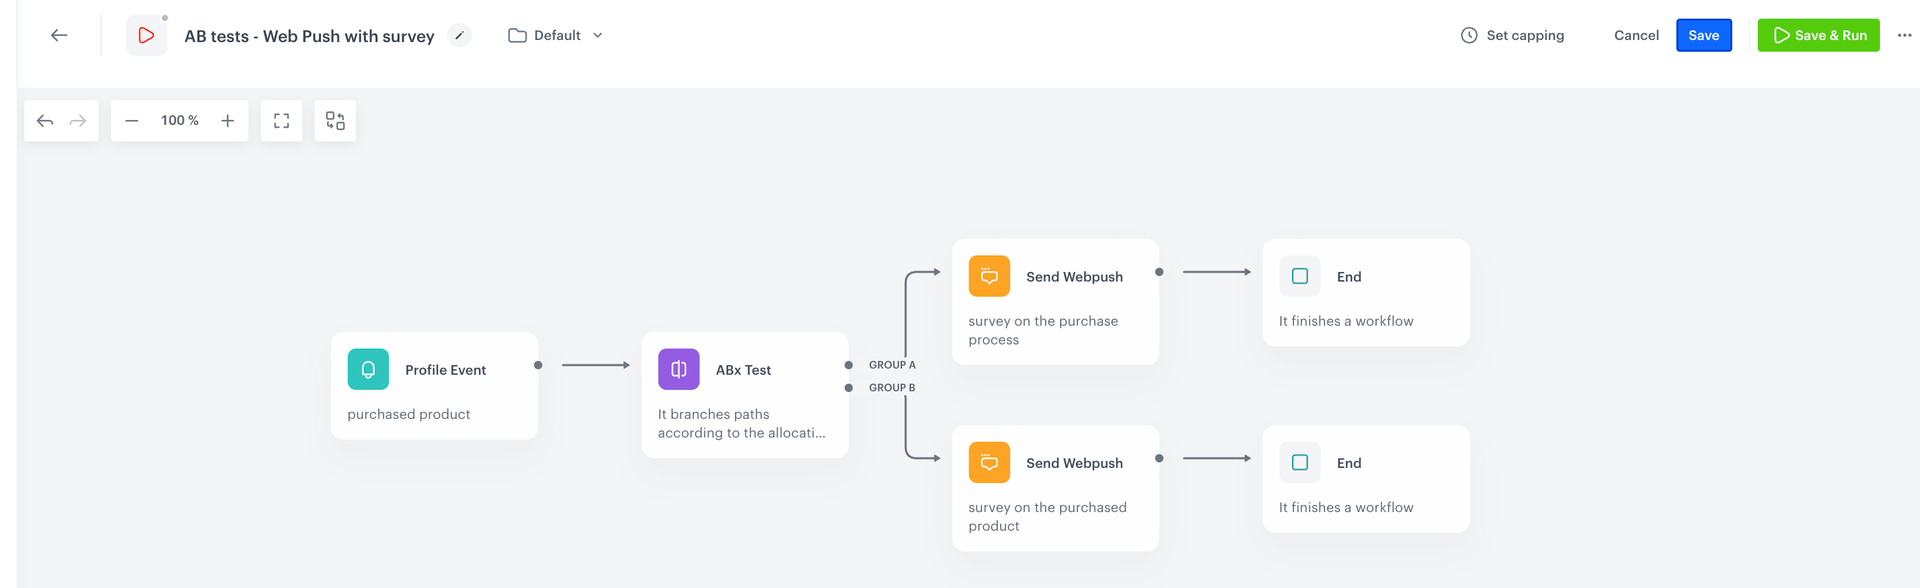Click the lower End node icon
Screen dimensions: 1920x588
pyautogui.click(x=1299, y=462)
